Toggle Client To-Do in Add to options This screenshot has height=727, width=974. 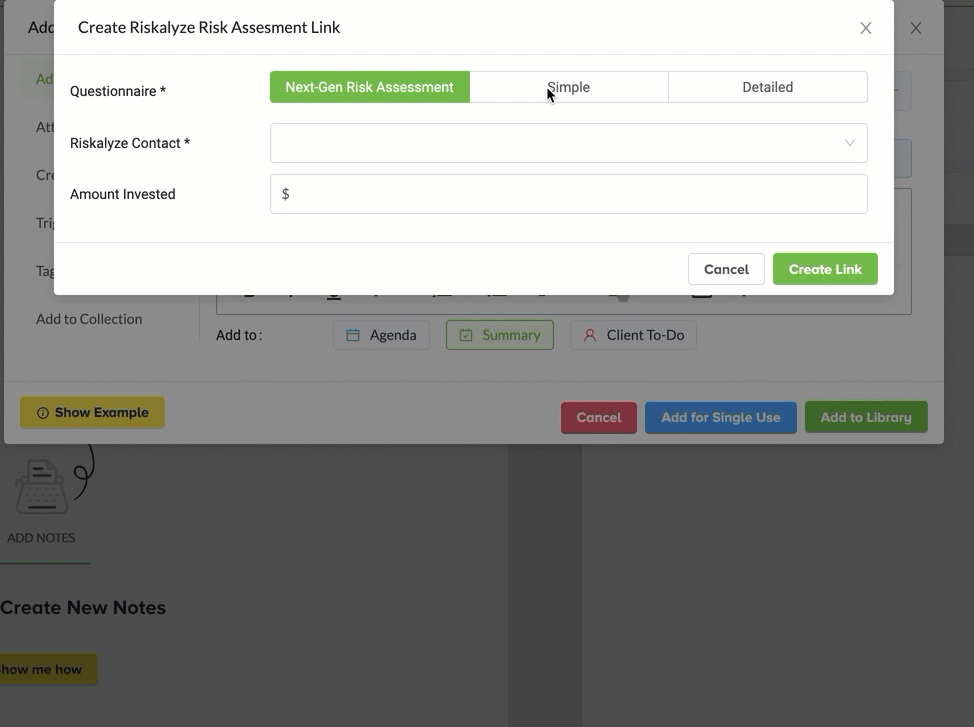coord(633,335)
